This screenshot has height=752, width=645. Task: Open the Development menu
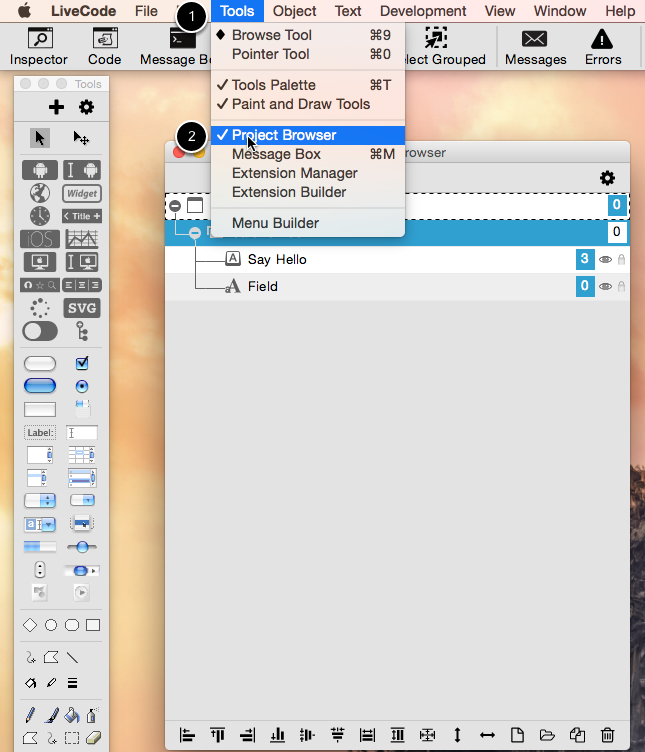tap(423, 11)
